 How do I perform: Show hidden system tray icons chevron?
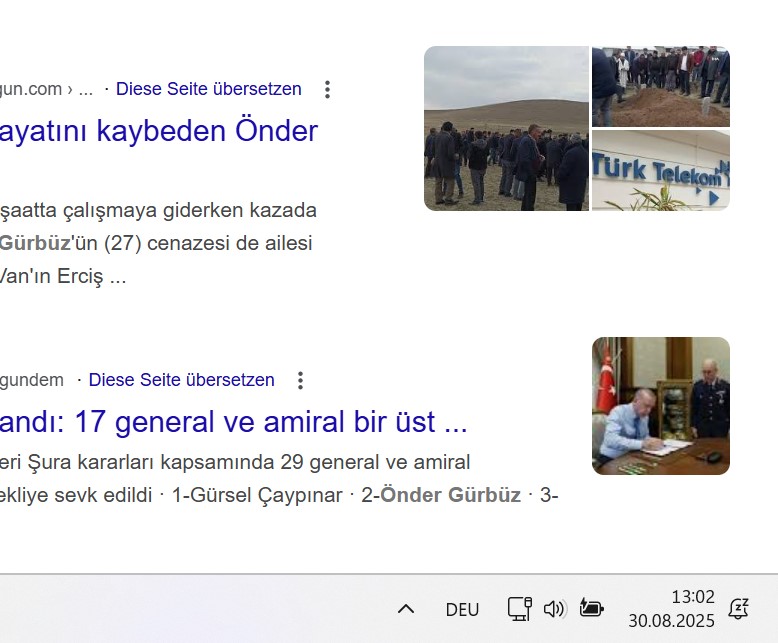406,609
